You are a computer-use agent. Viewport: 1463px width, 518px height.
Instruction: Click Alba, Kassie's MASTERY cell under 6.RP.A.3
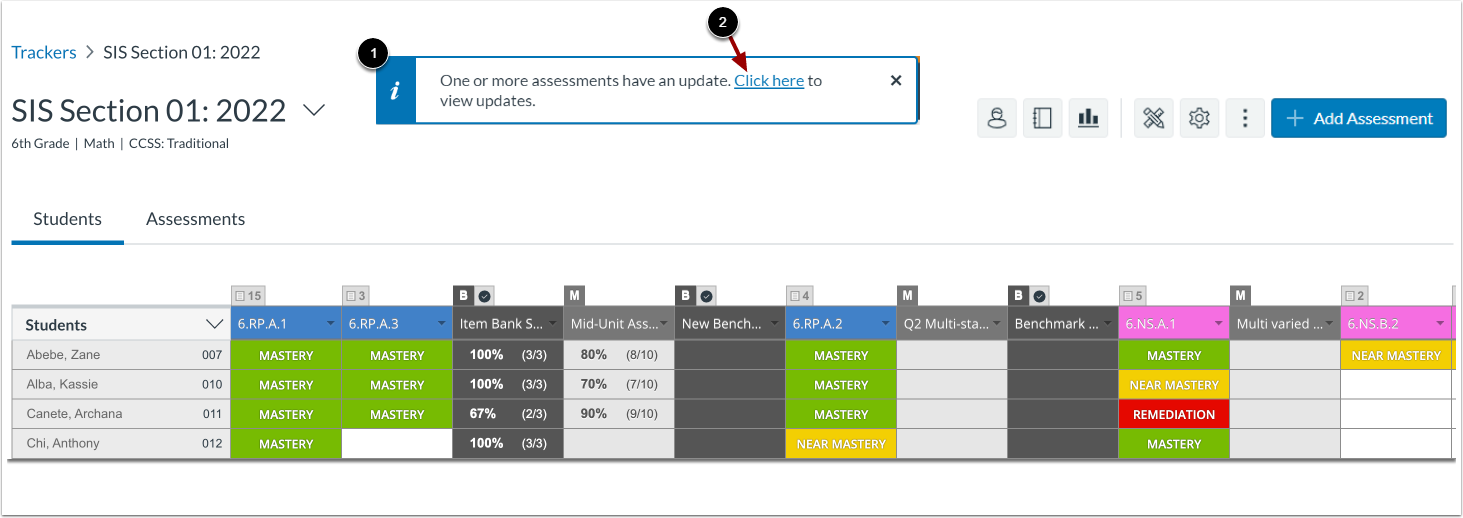pyautogui.click(x=397, y=385)
